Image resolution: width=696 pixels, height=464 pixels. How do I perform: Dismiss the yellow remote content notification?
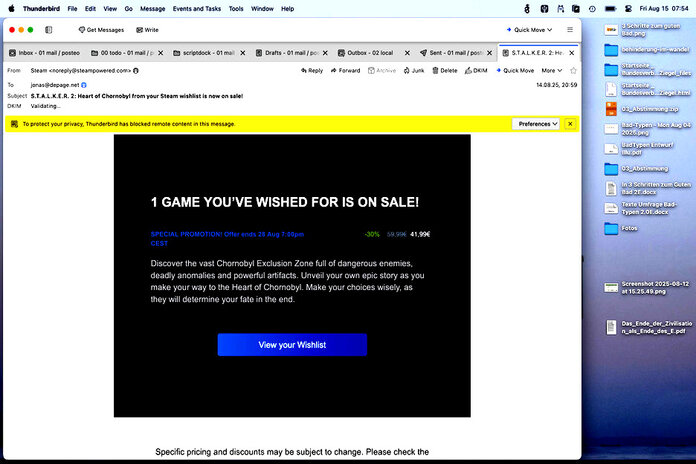tap(570, 124)
